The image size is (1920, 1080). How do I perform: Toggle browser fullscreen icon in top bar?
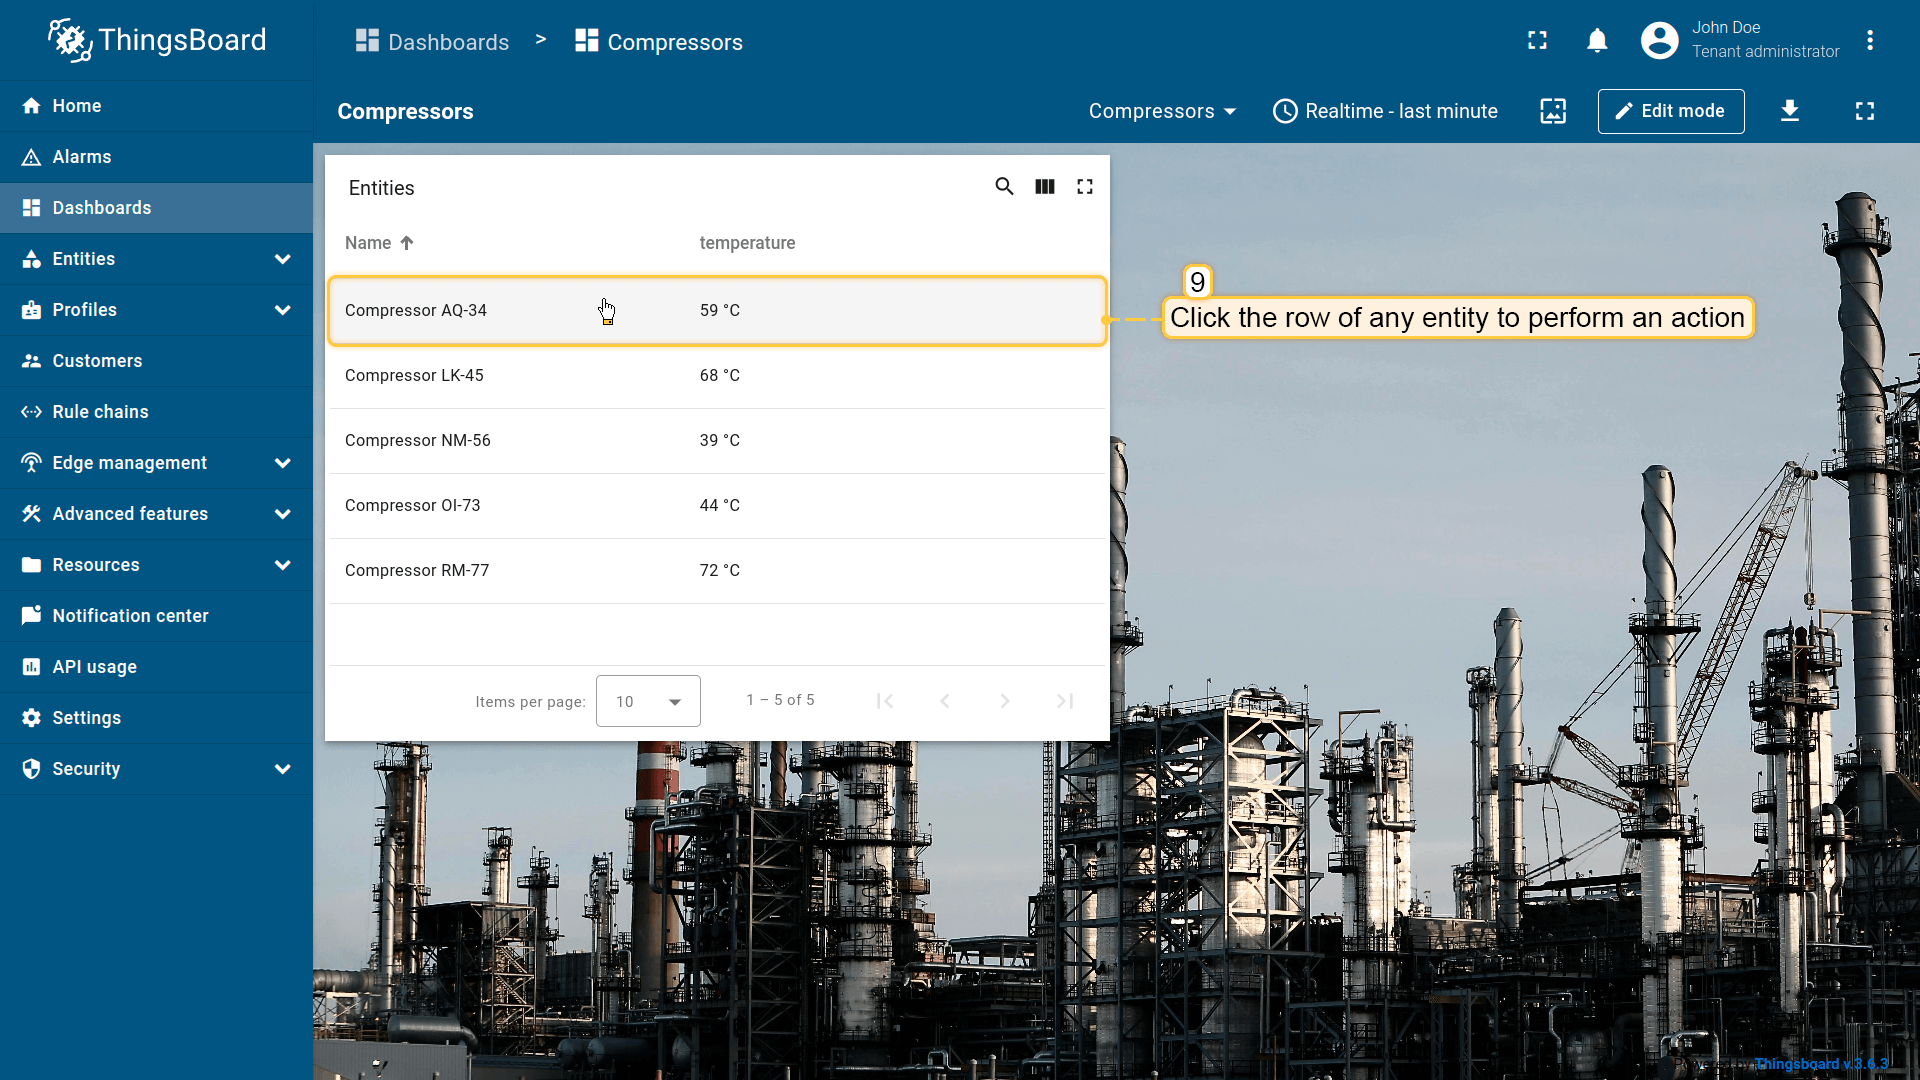(x=1537, y=41)
